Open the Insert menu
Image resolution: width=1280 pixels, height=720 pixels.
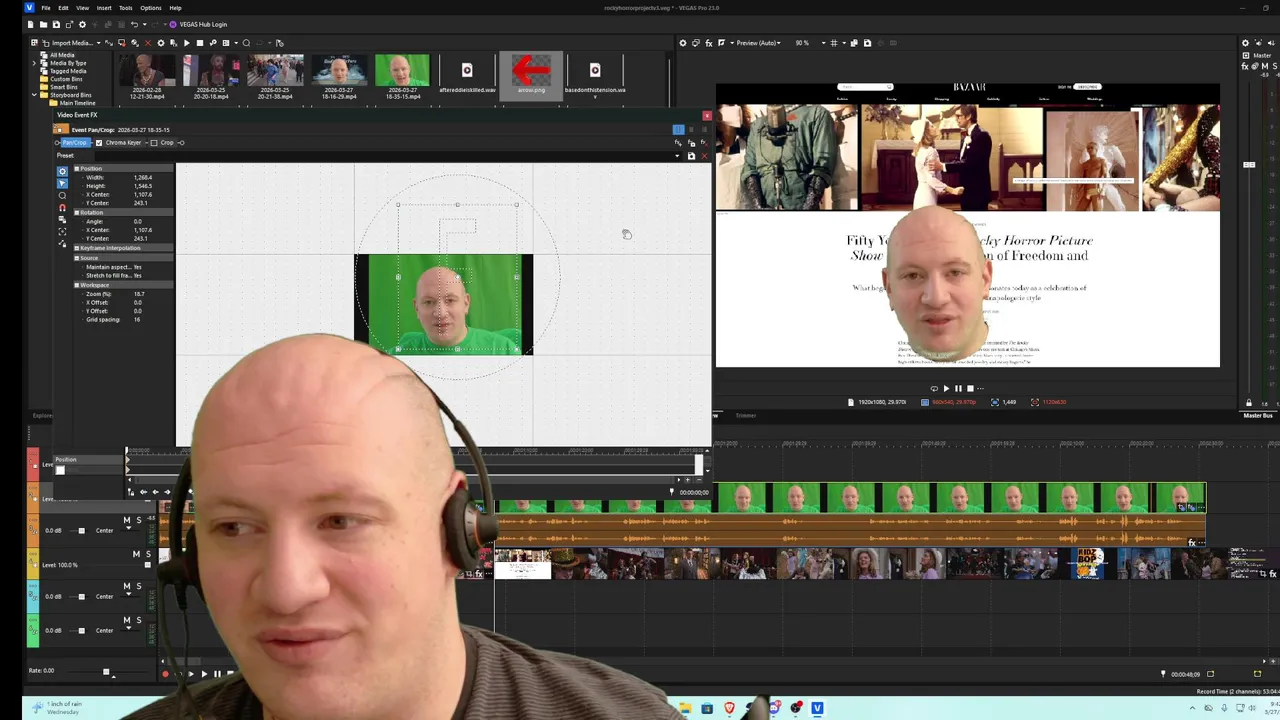tap(104, 8)
